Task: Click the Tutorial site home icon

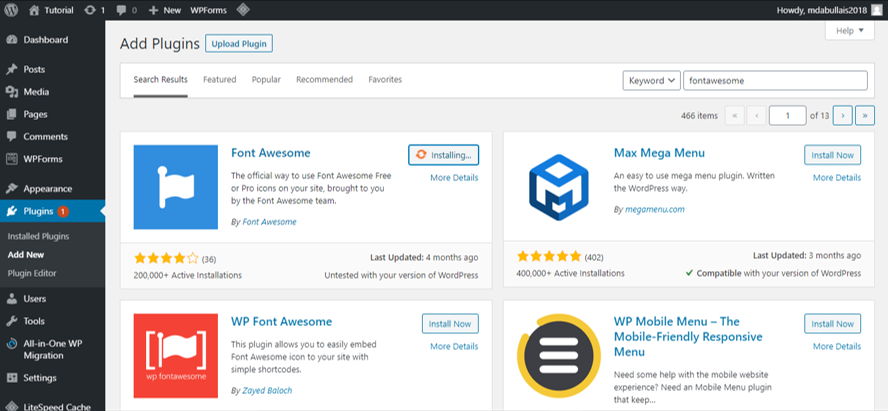Action: 34,10
